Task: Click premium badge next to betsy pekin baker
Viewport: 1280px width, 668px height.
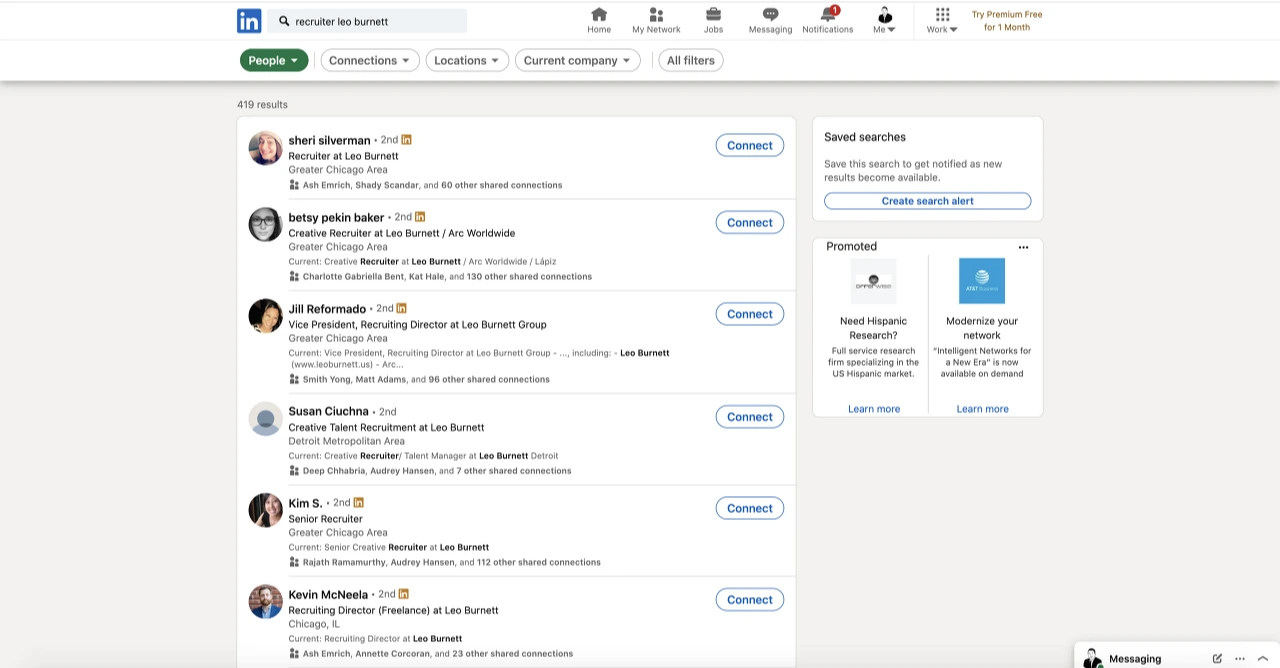Action: [x=420, y=217]
